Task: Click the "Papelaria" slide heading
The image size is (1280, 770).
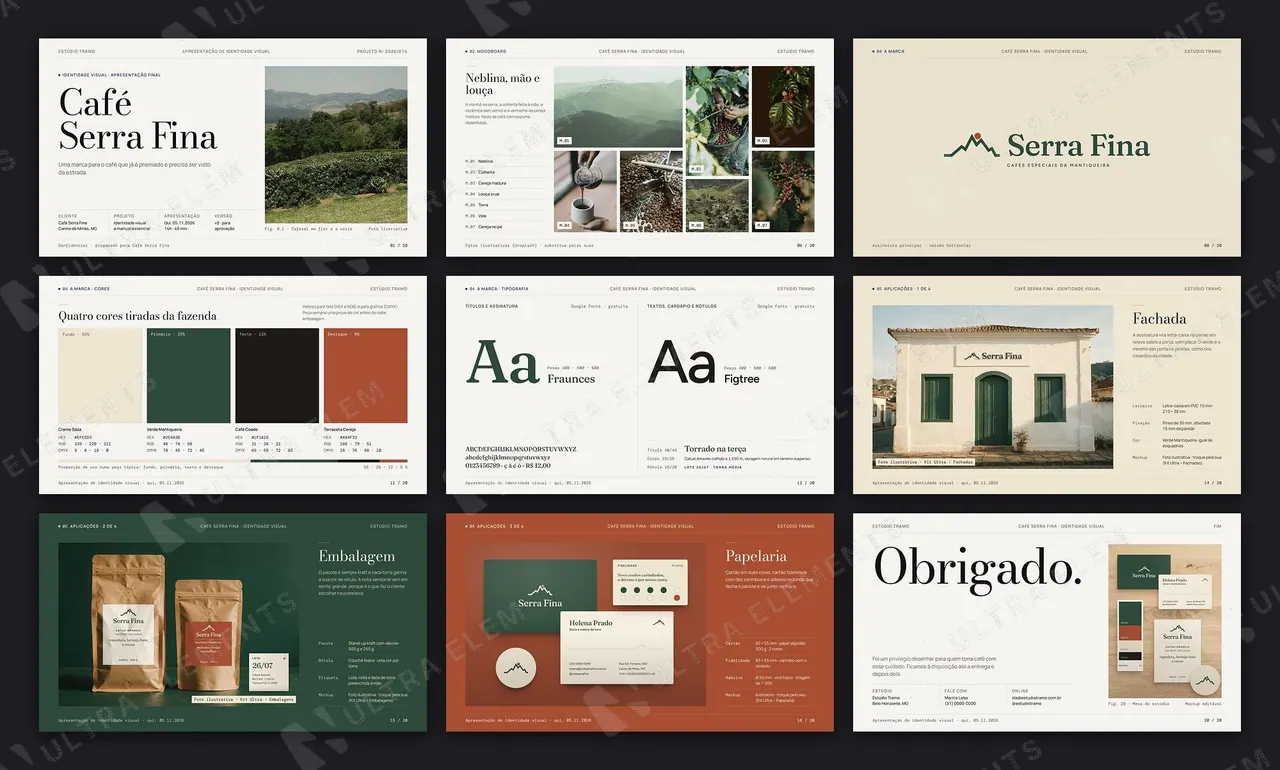Action: (756, 556)
